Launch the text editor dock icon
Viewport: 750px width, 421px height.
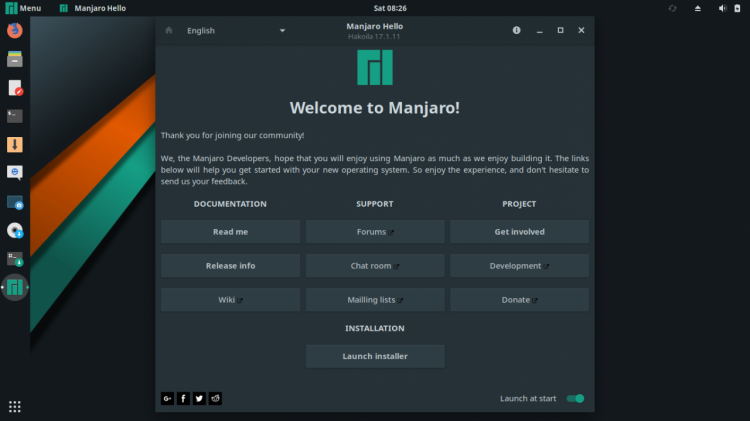(x=15, y=88)
